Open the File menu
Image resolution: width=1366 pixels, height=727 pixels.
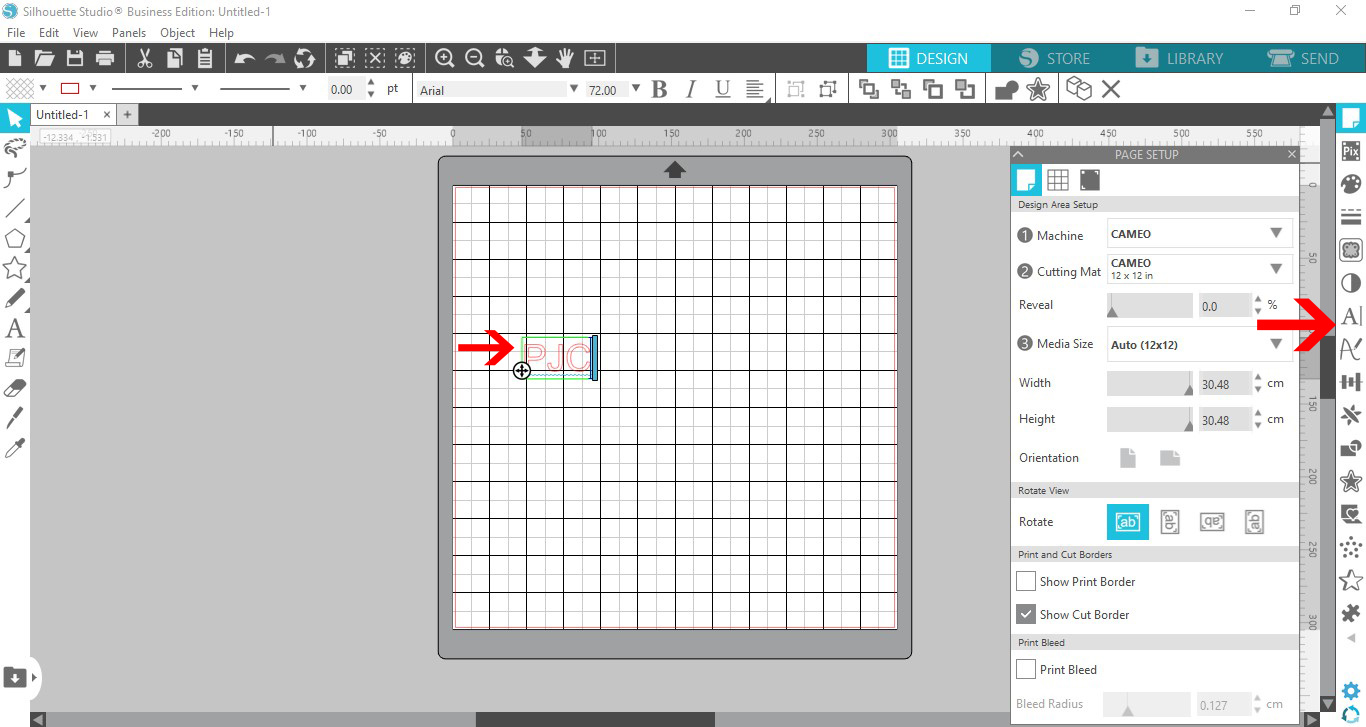tap(15, 33)
